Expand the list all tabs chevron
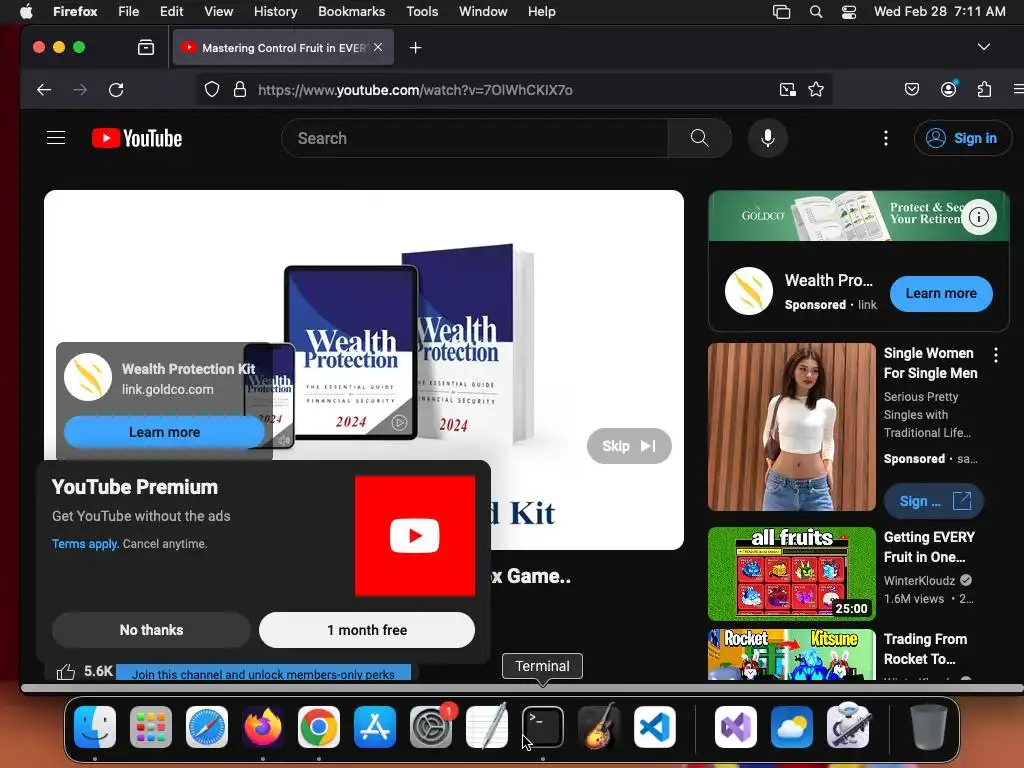 984,47
